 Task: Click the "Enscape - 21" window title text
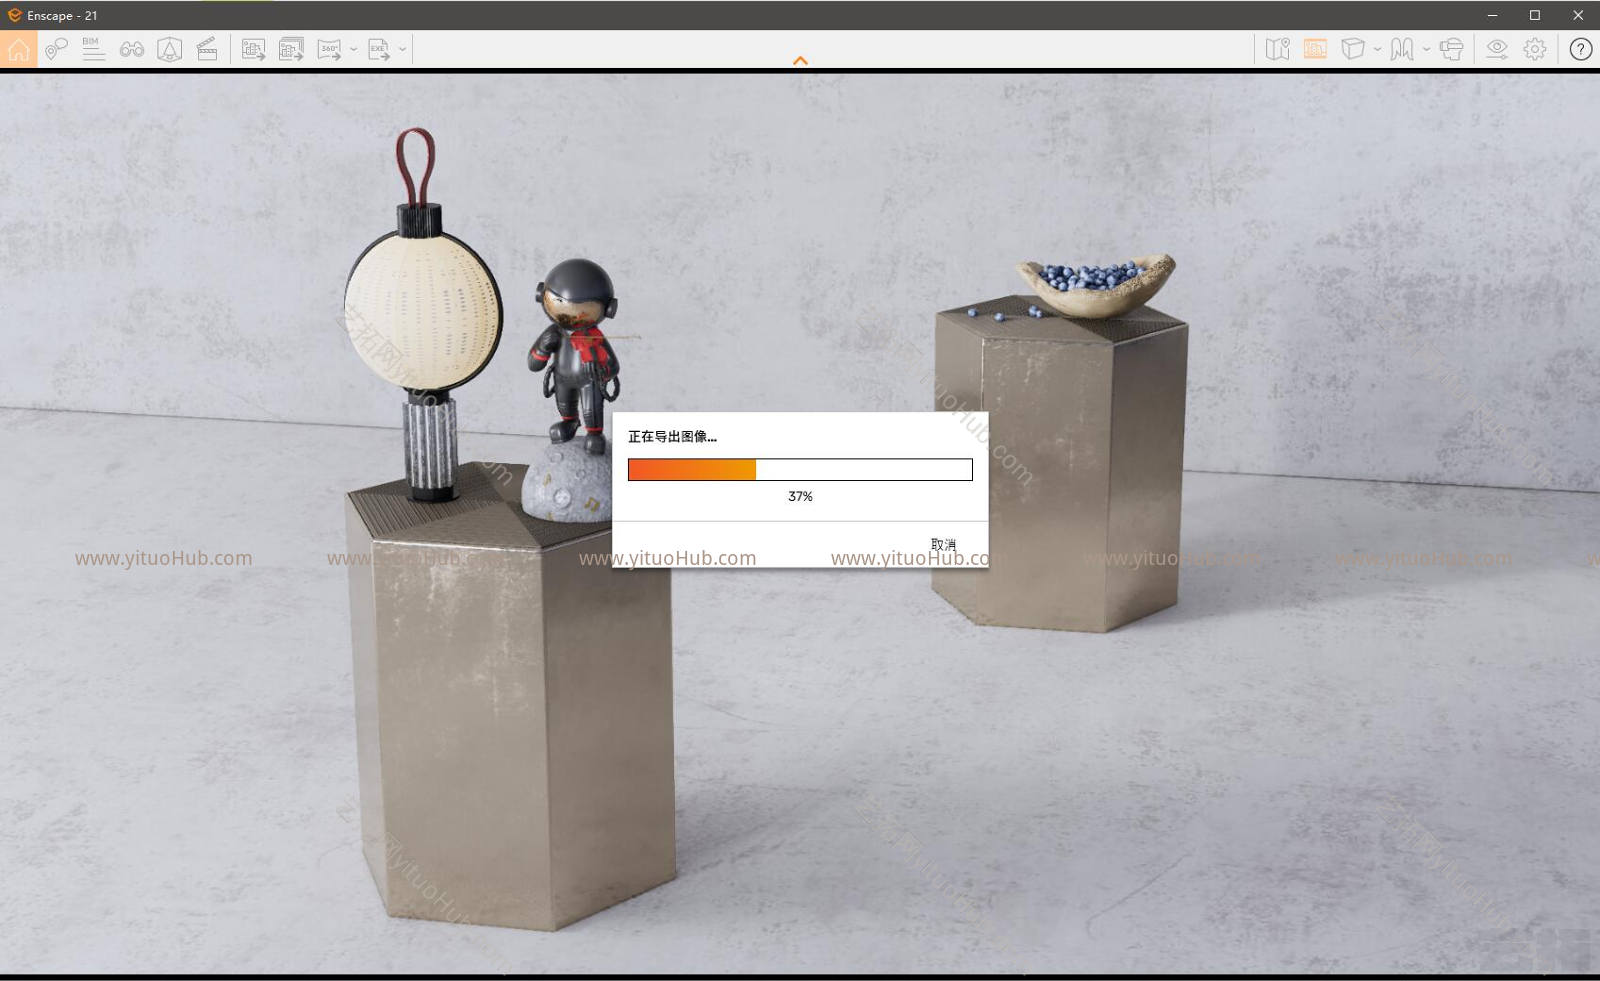coord(62,16)
